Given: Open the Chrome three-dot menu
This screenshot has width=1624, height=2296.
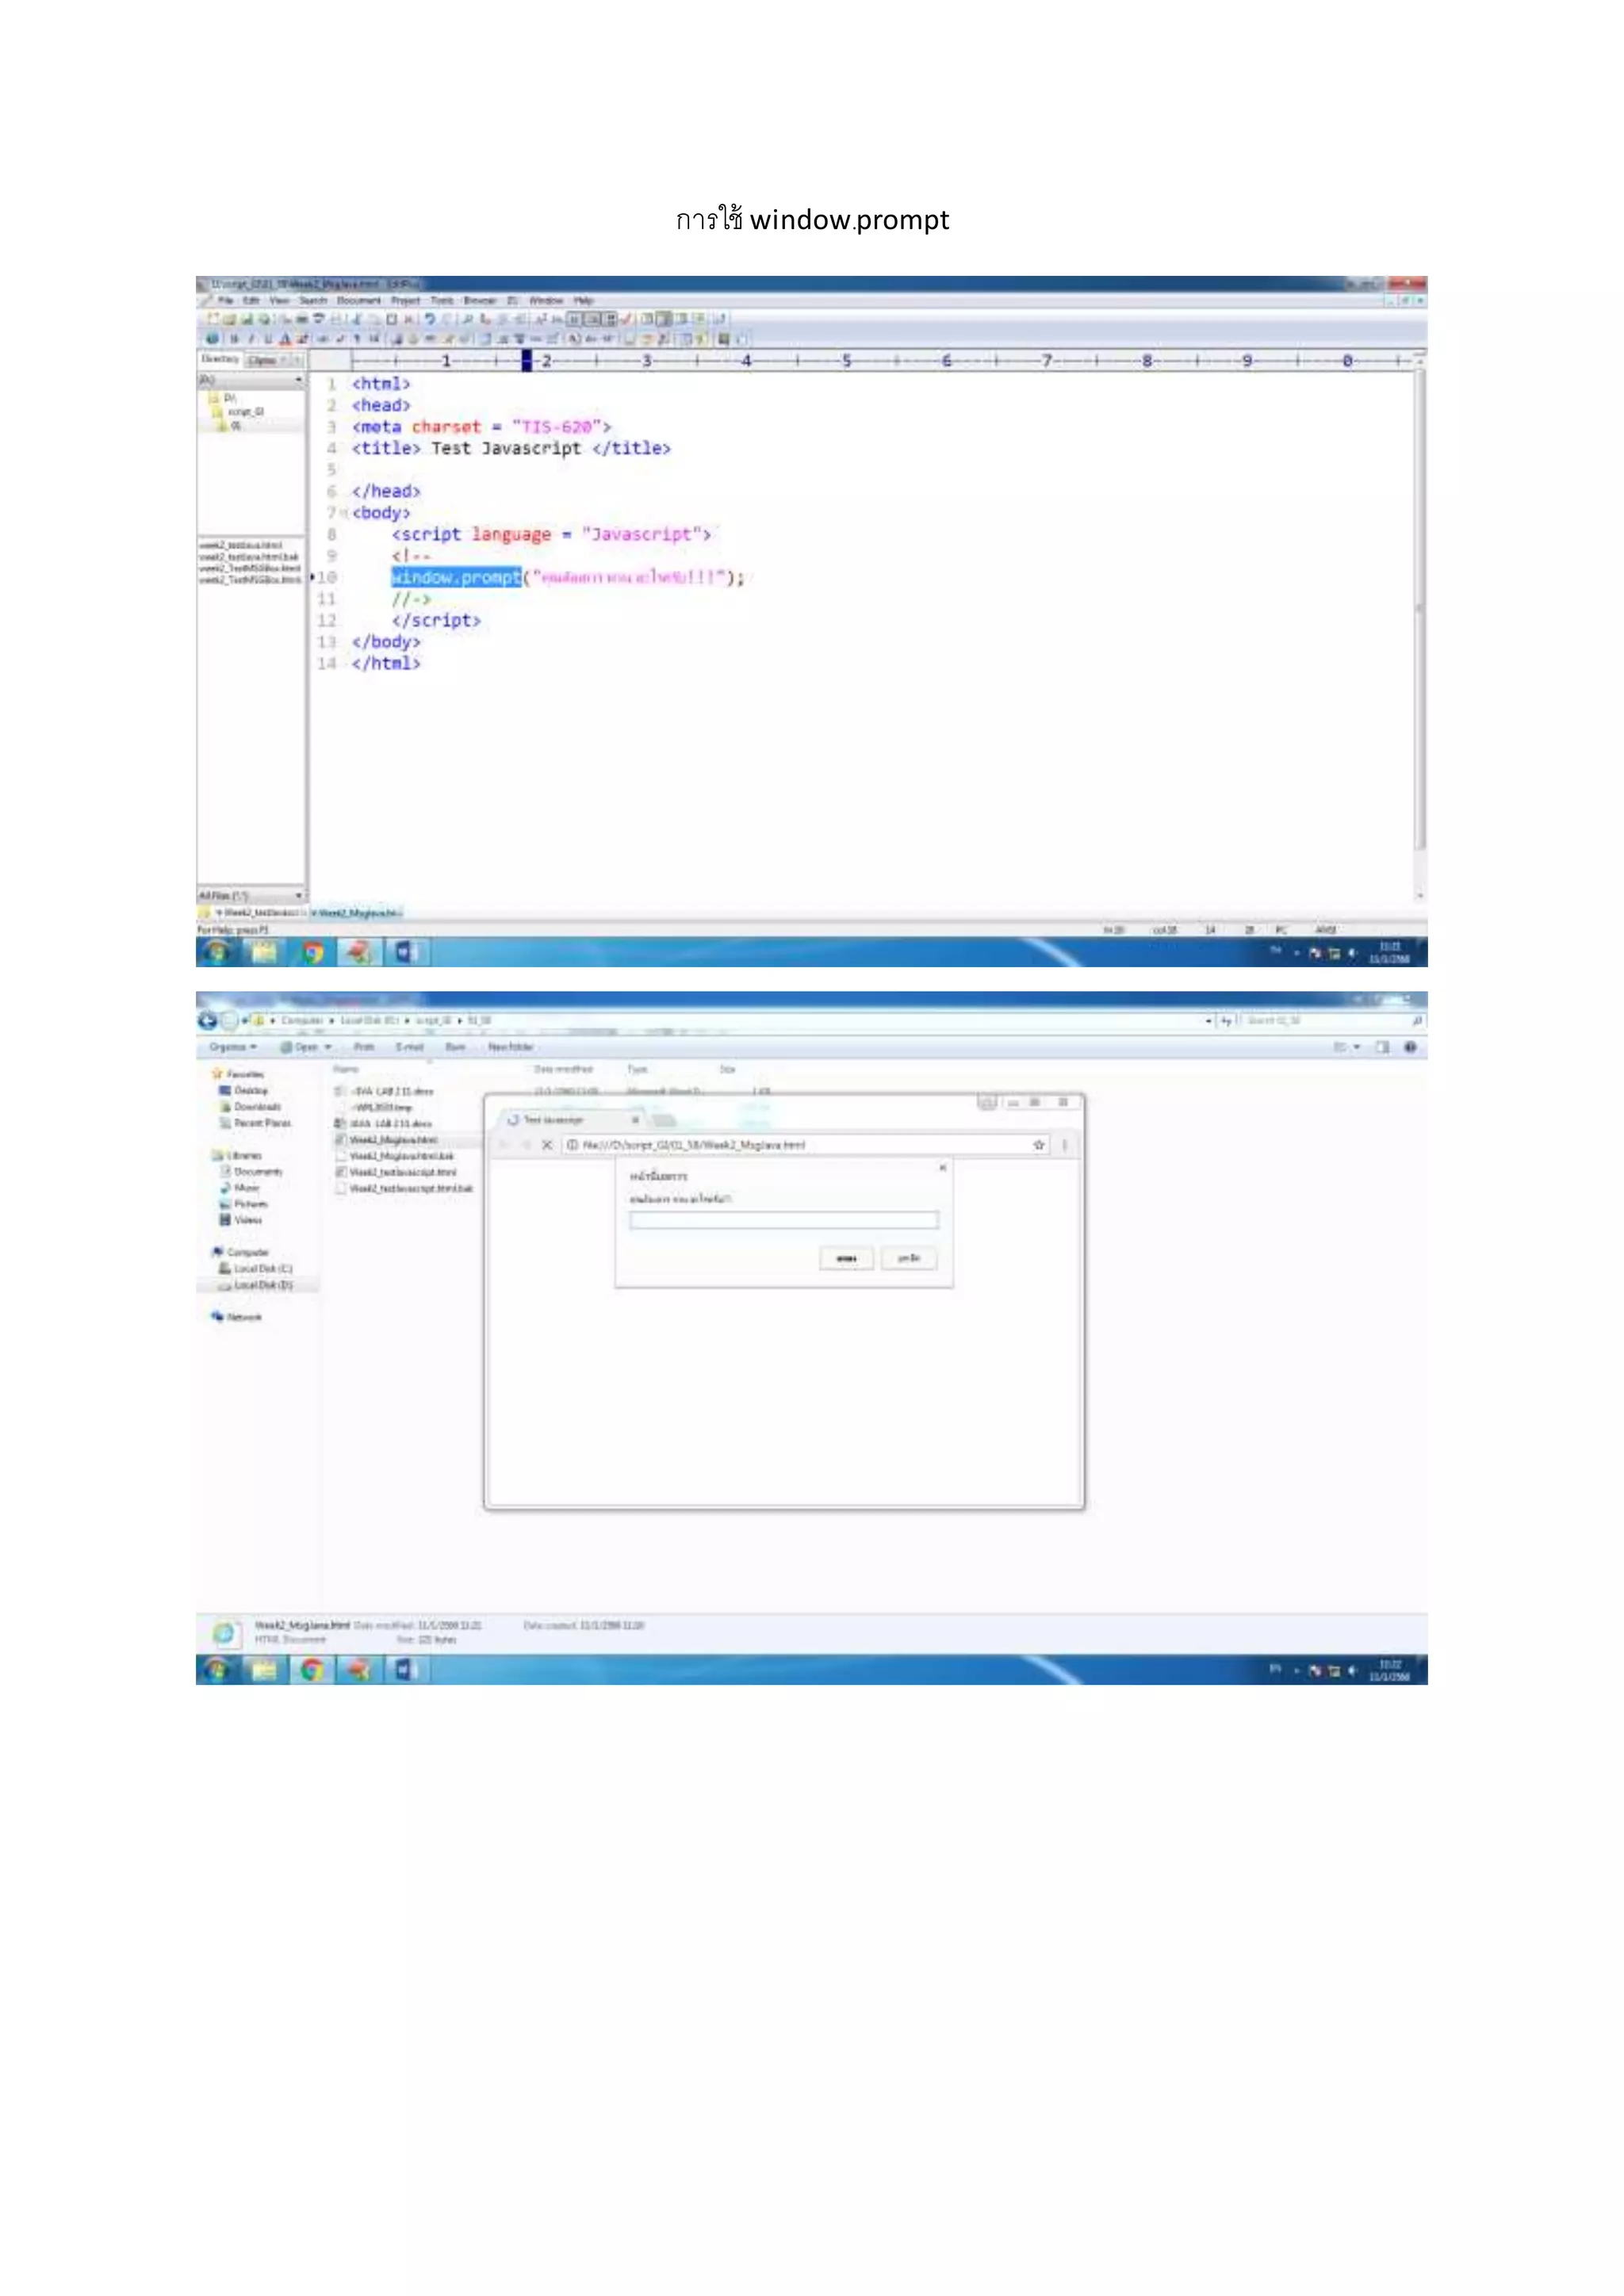Looking at the screenshot, I should pyautogui.click(x=1065, y=1145).
